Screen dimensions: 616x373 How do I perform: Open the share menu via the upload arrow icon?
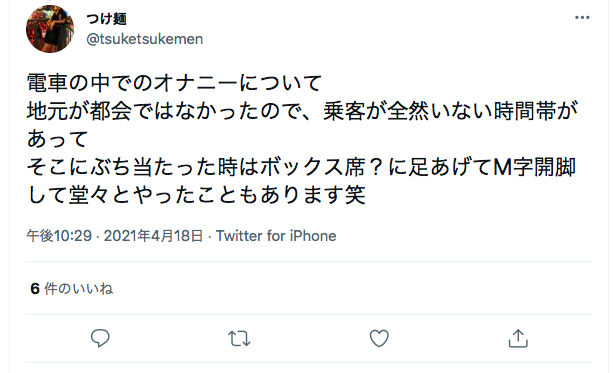point(518,338)
